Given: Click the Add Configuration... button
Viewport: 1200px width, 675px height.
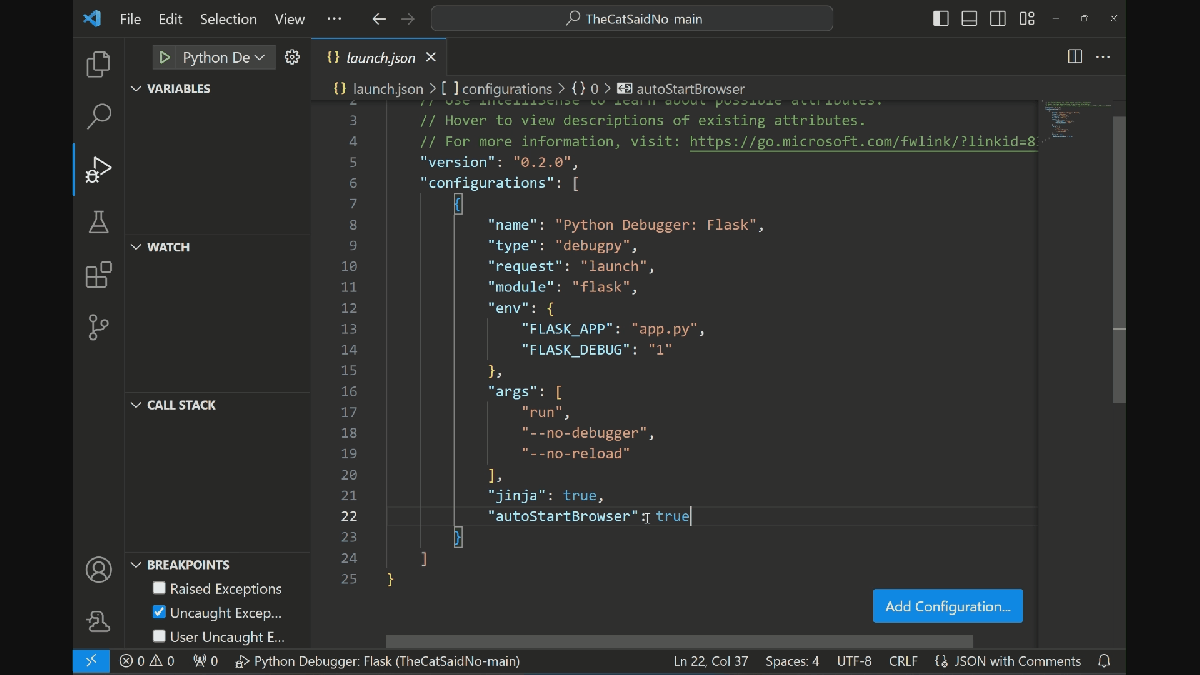Looking at the screenshot, I should 948,606.
